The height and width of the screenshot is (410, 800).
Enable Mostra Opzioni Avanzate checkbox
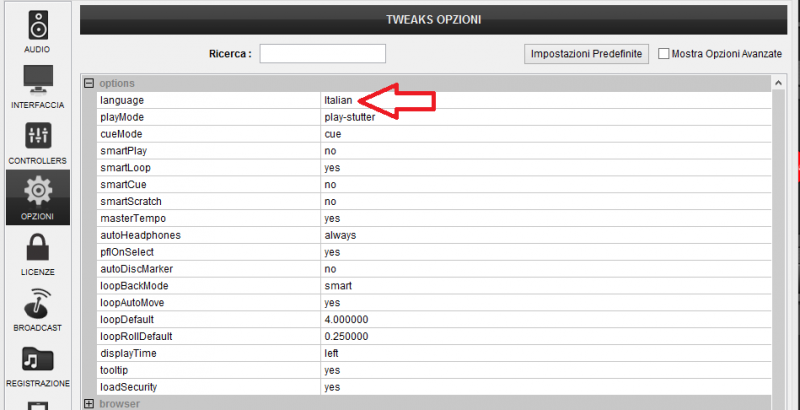click(663, 54)
